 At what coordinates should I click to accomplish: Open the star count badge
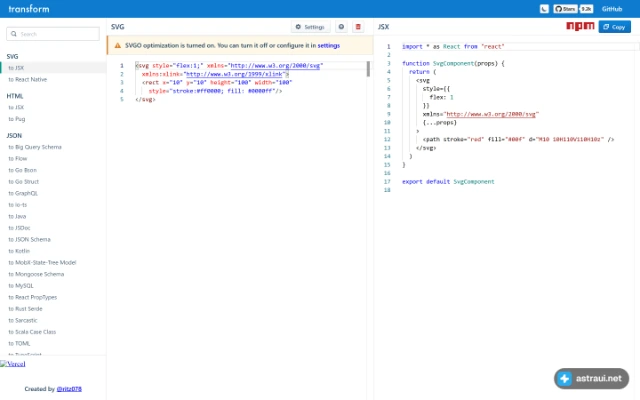(586, 9)
